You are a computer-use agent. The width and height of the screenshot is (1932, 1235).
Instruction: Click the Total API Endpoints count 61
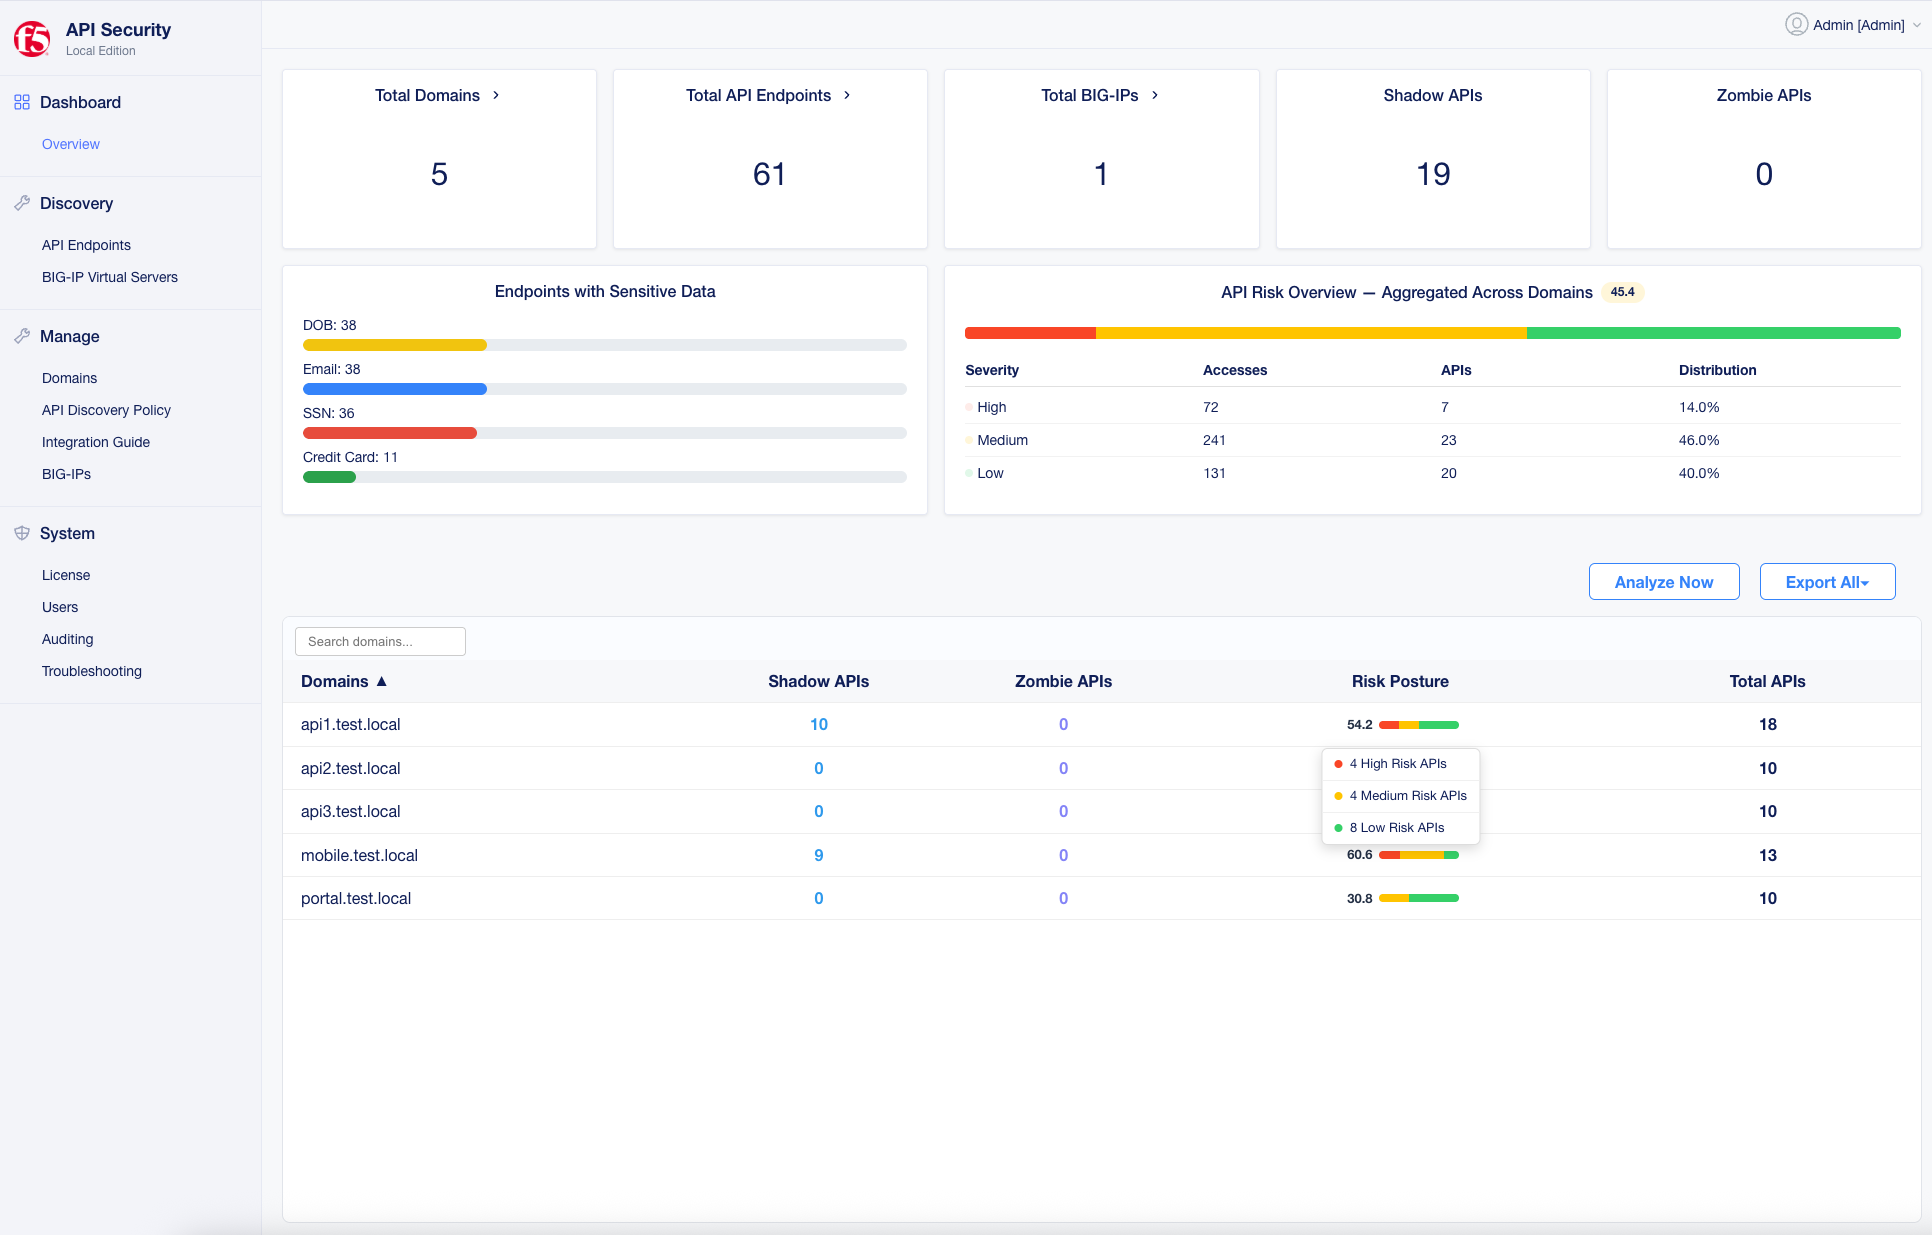coord(769,175)
